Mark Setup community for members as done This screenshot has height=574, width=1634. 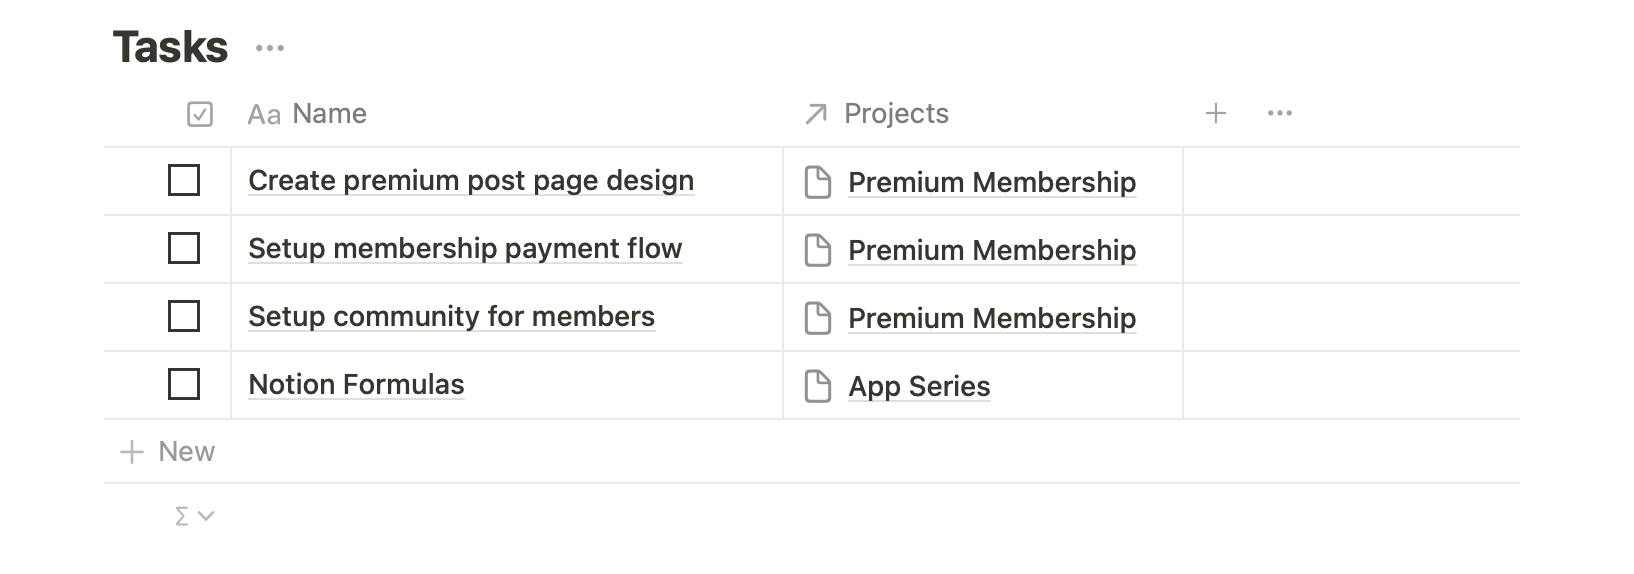184,316
